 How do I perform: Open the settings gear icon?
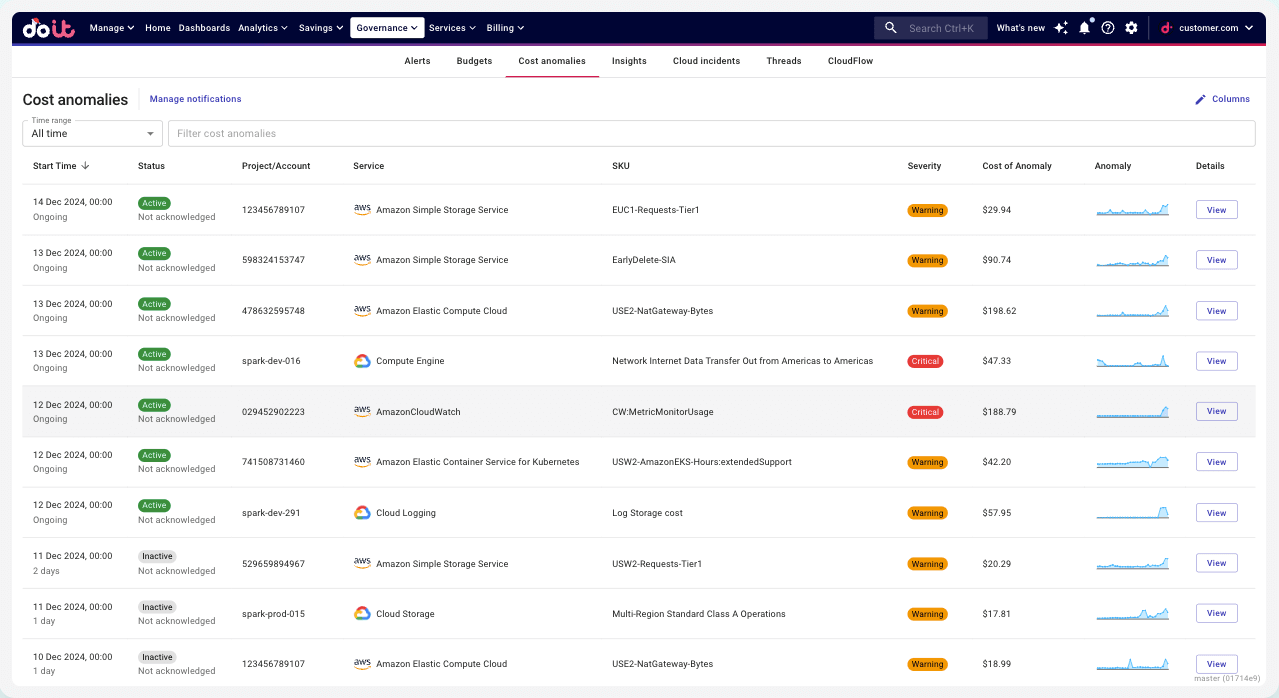[x=1131, y=28]
